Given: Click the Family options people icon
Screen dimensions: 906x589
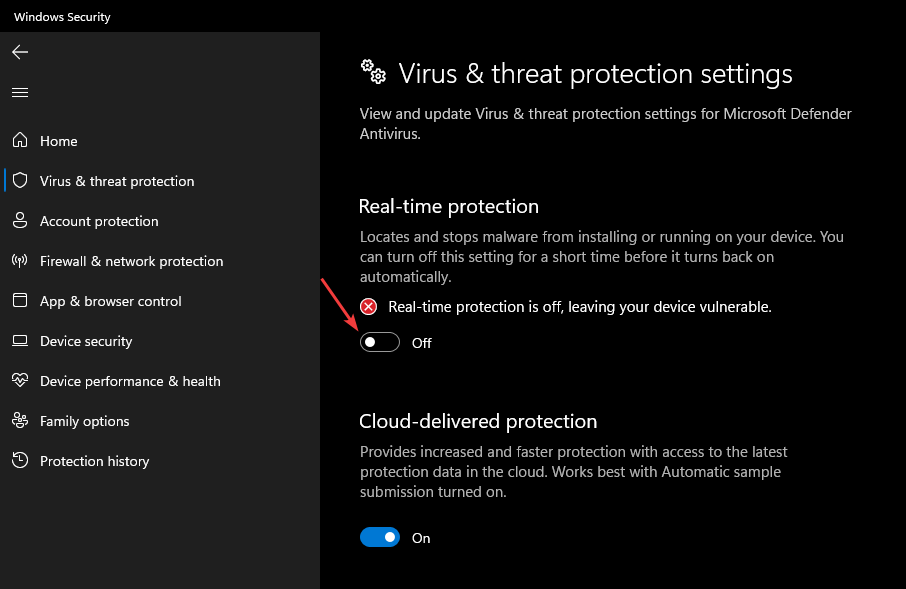Looking at the screenshot, I should tap(20, 421).
